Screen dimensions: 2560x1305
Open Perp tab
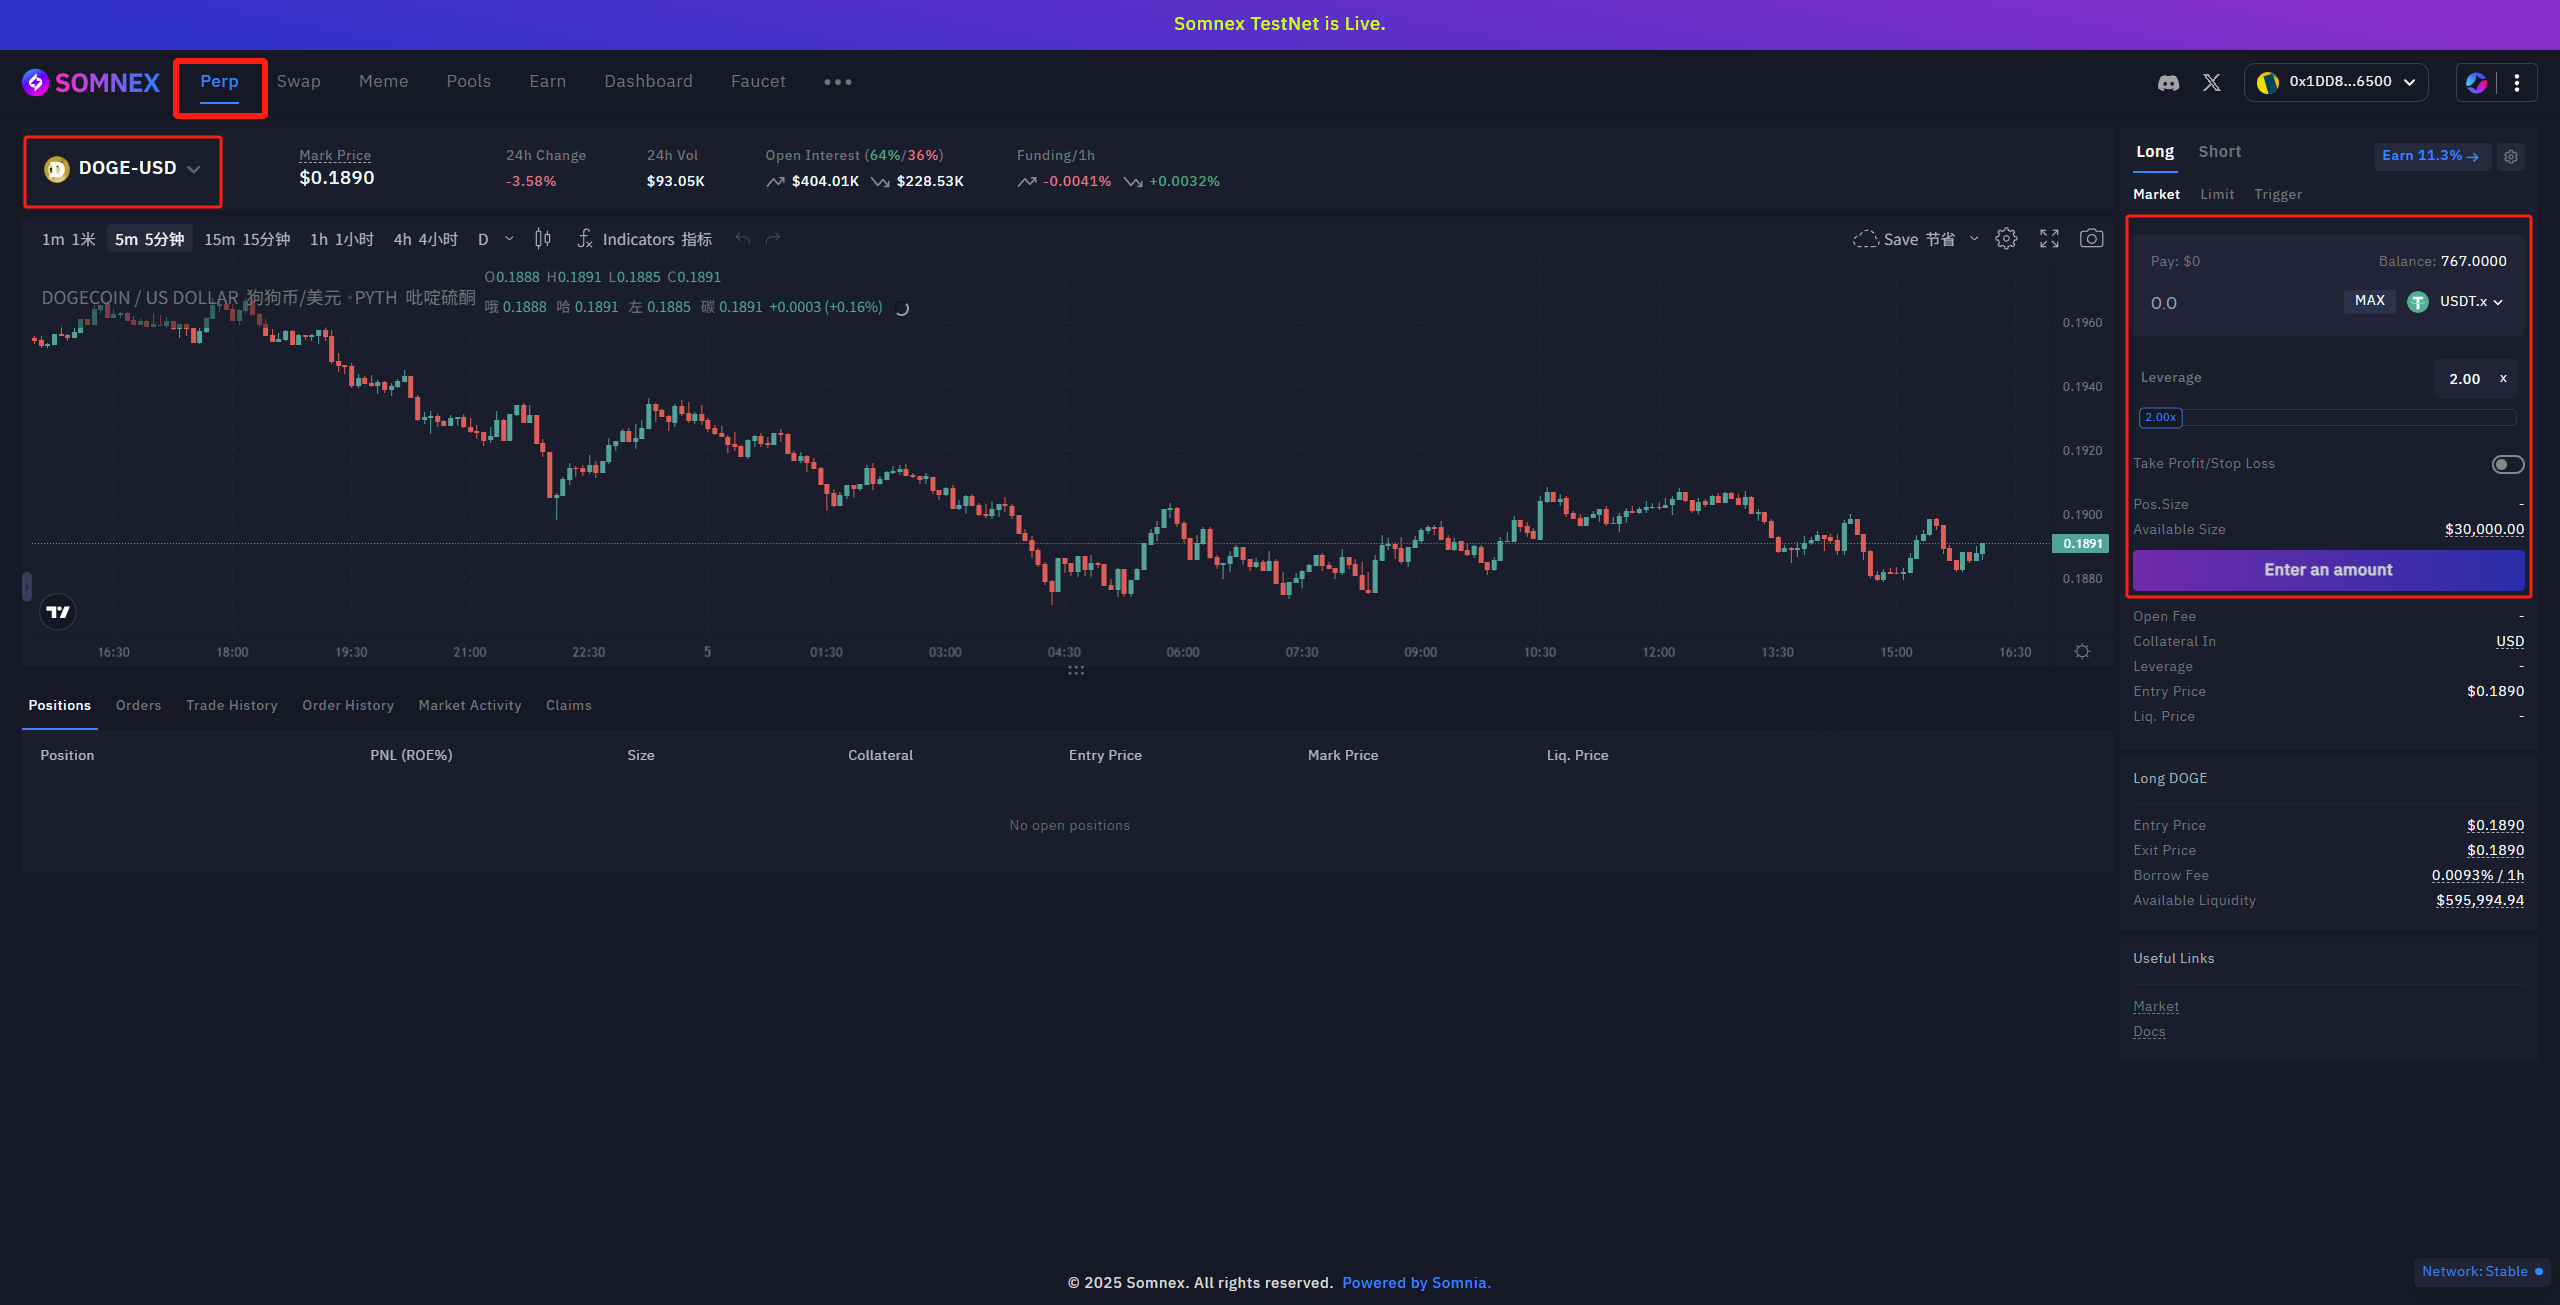click(219, 82)
